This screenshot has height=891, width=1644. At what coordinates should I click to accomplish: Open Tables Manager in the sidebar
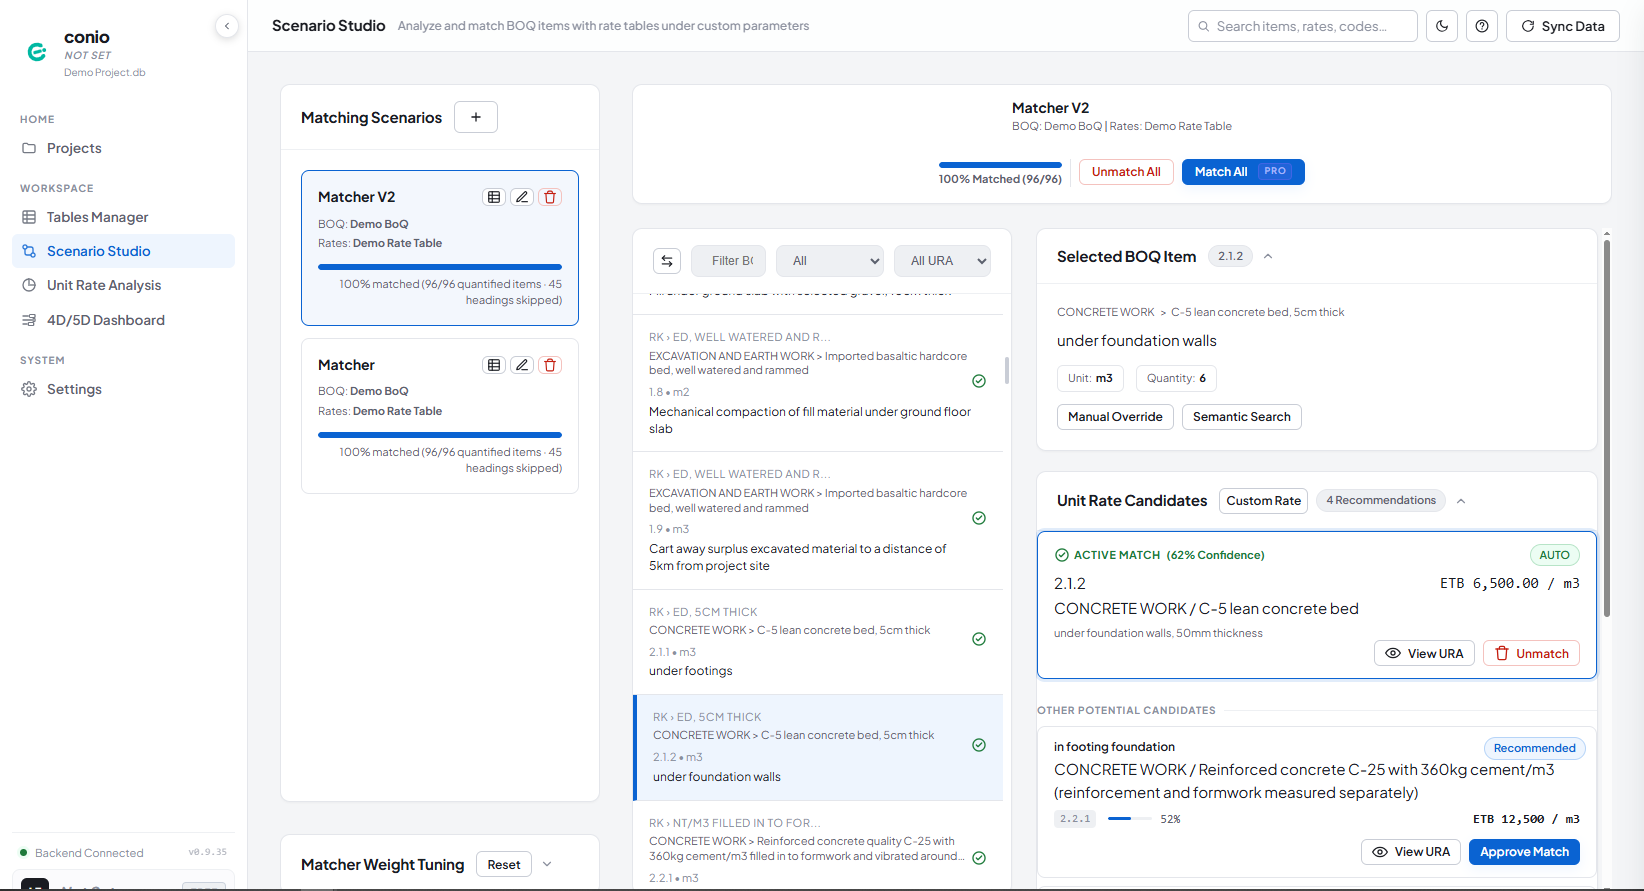123,217
